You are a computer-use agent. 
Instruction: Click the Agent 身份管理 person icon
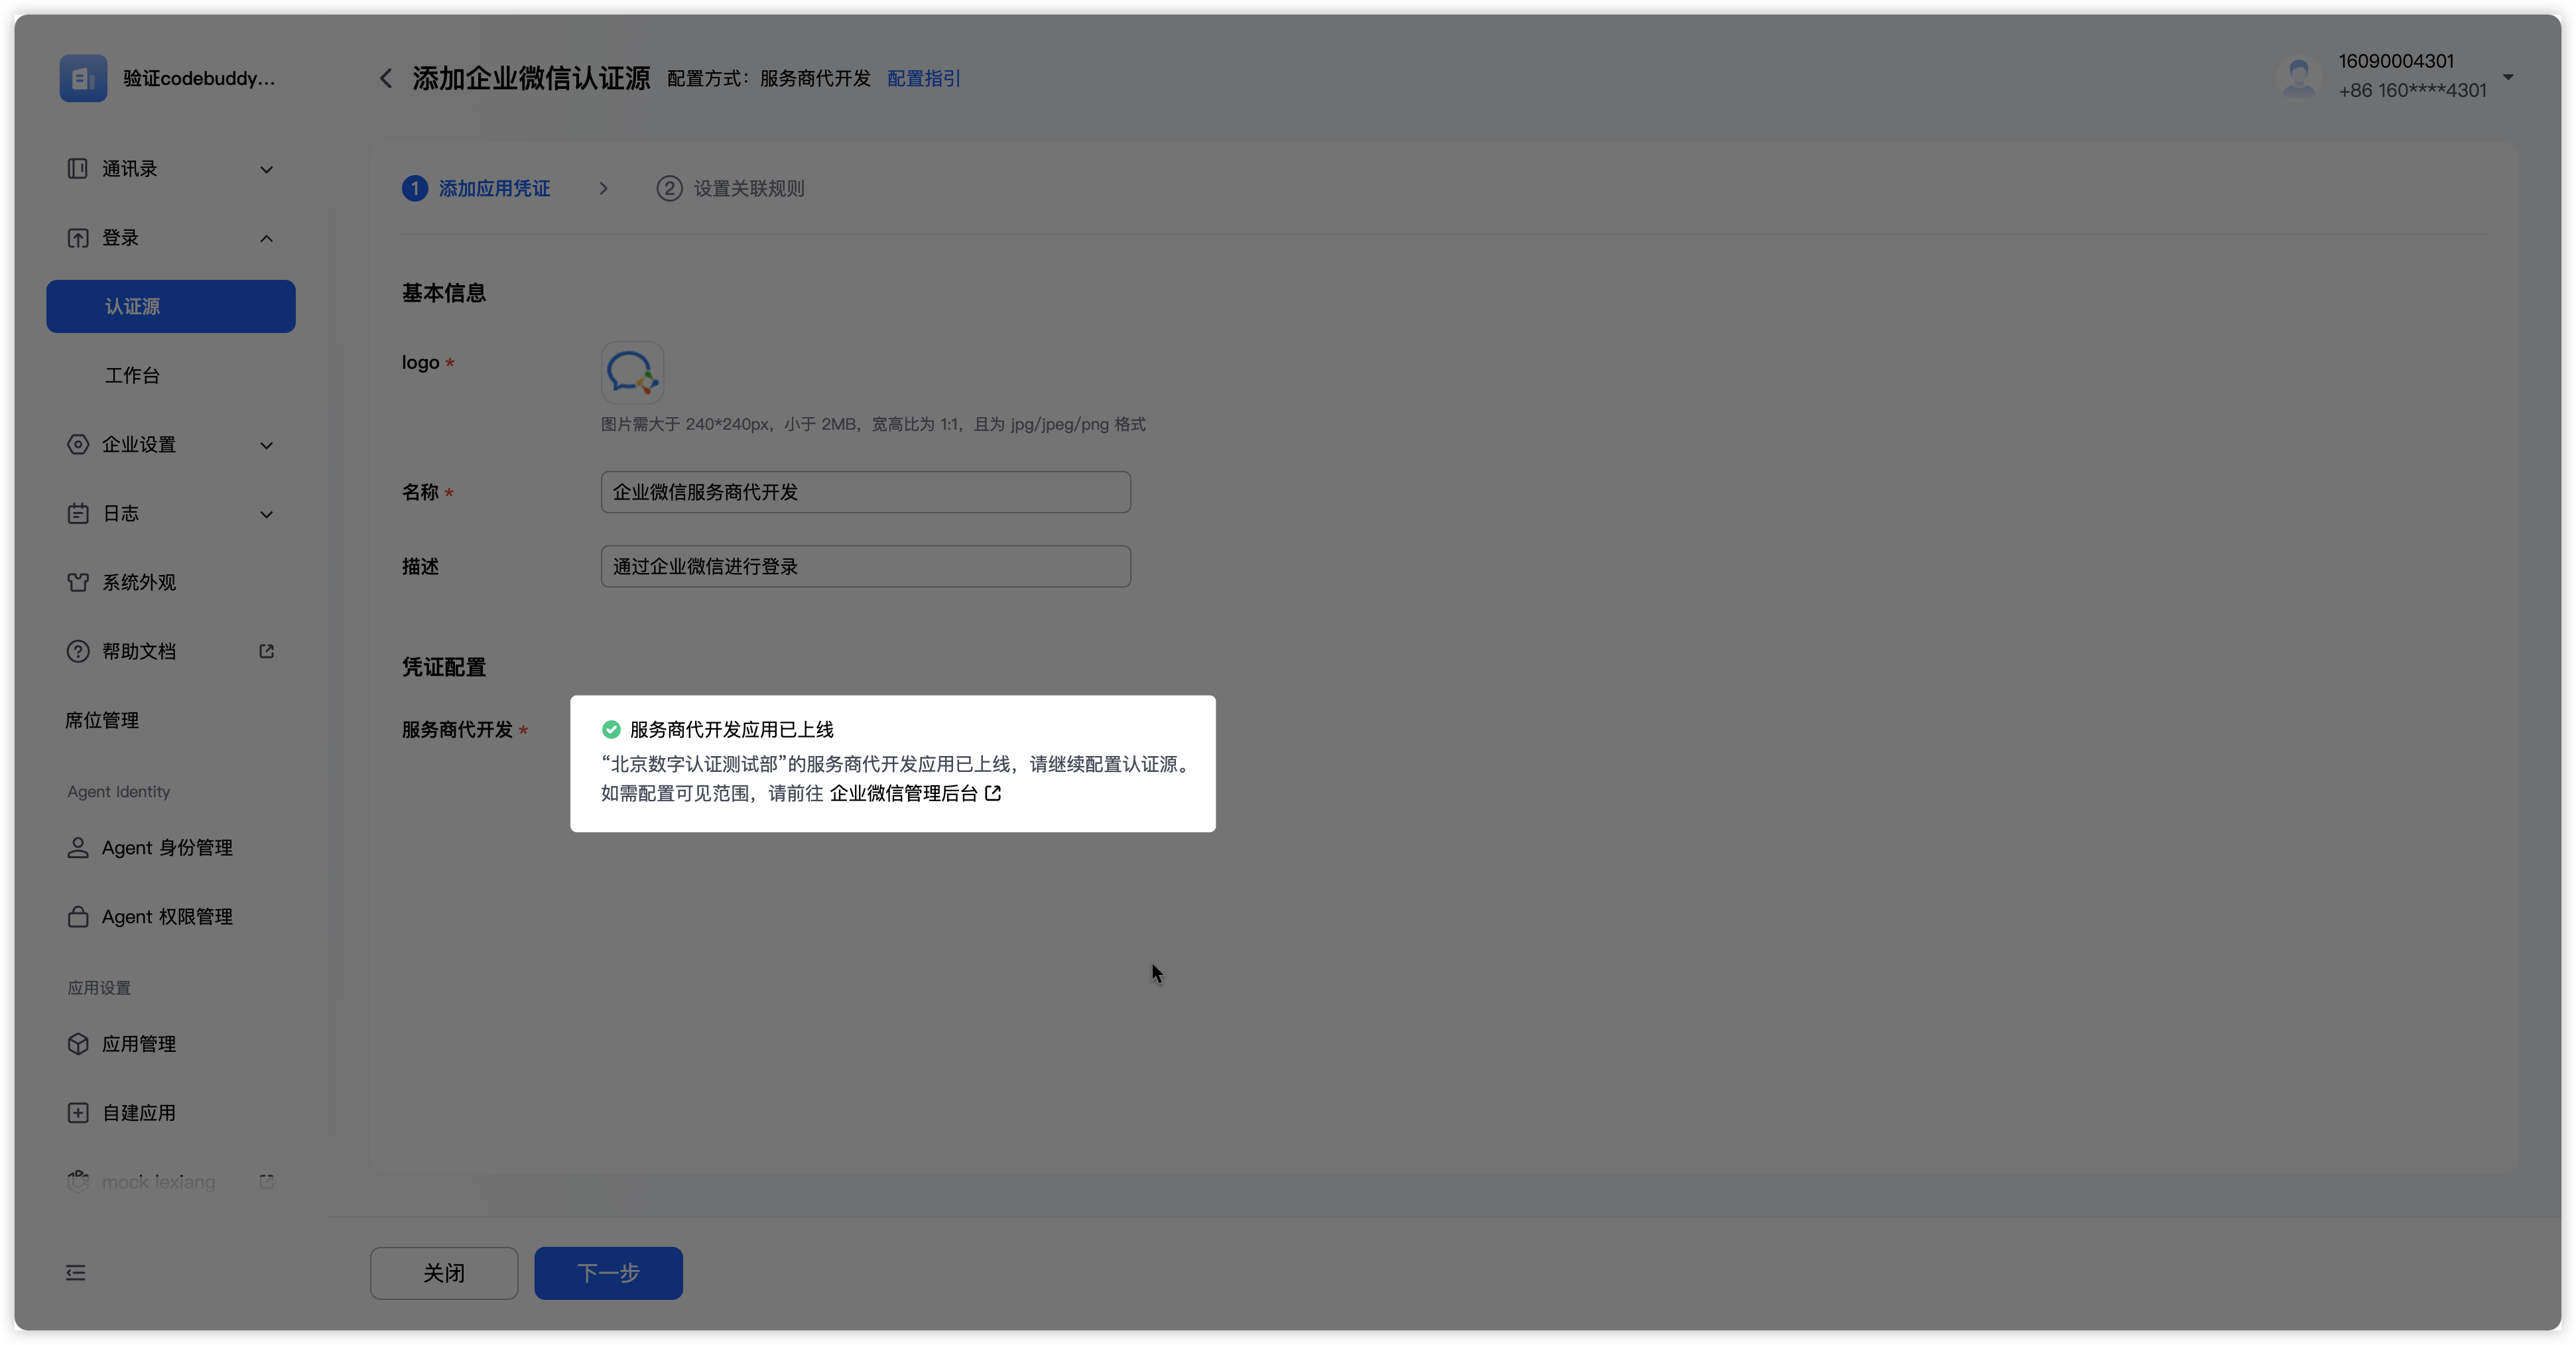pos(78,848)
